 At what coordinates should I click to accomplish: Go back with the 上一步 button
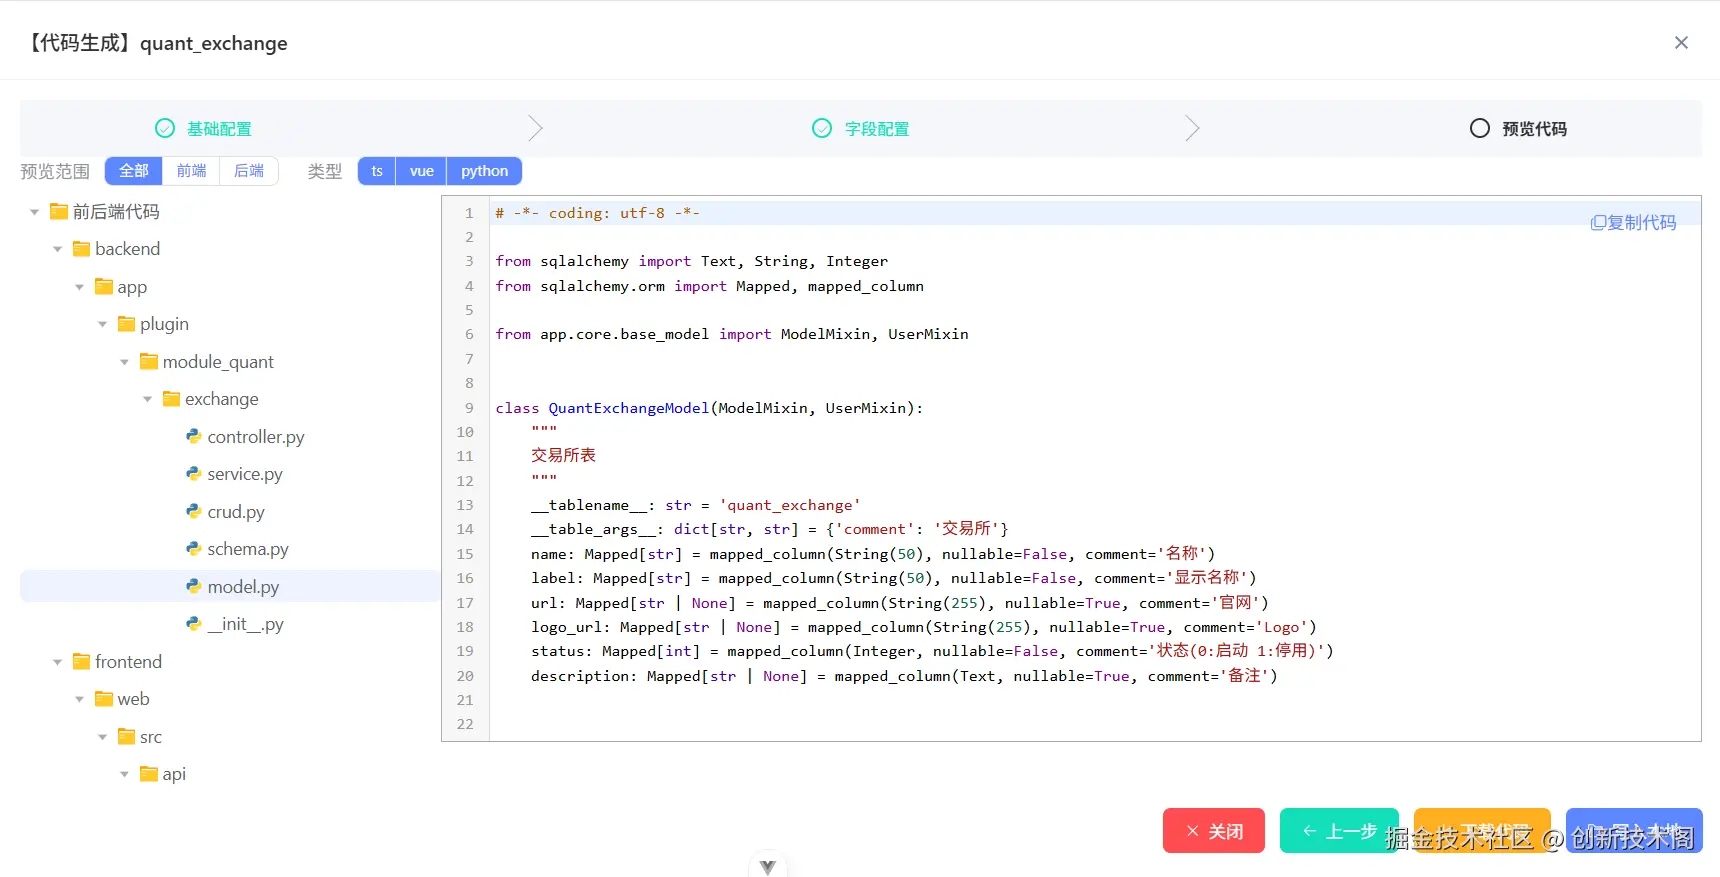coord(1339,830)
